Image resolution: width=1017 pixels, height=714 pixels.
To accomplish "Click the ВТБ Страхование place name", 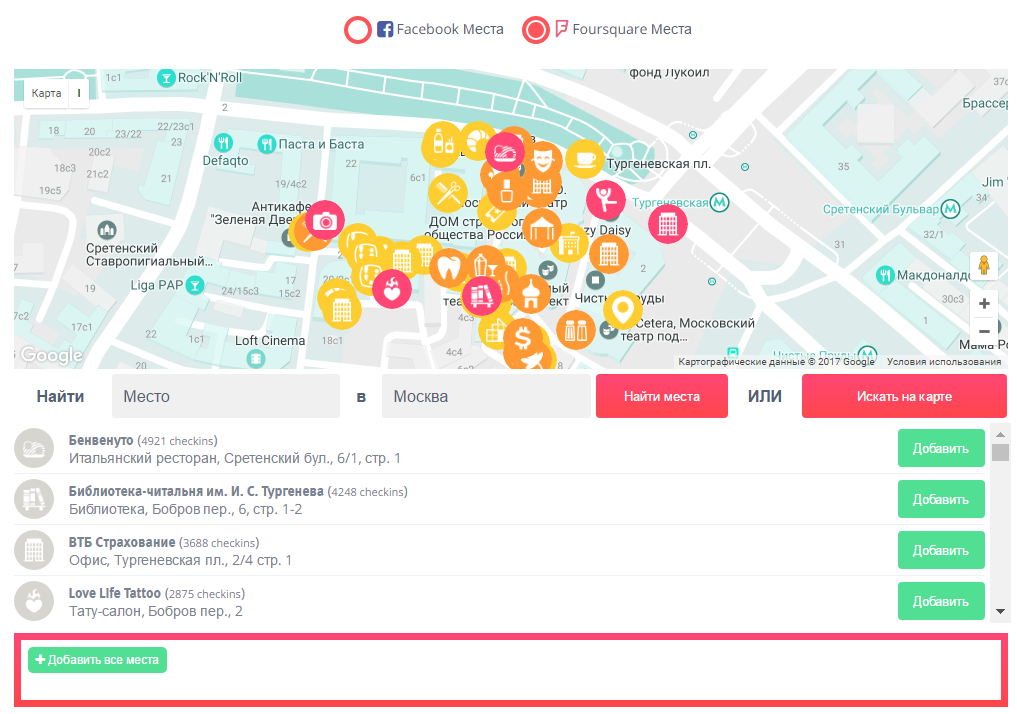I will 122,542.
